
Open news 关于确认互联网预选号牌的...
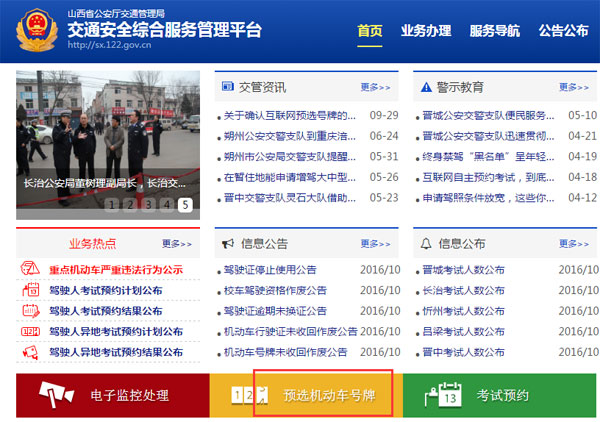point(290,115)
